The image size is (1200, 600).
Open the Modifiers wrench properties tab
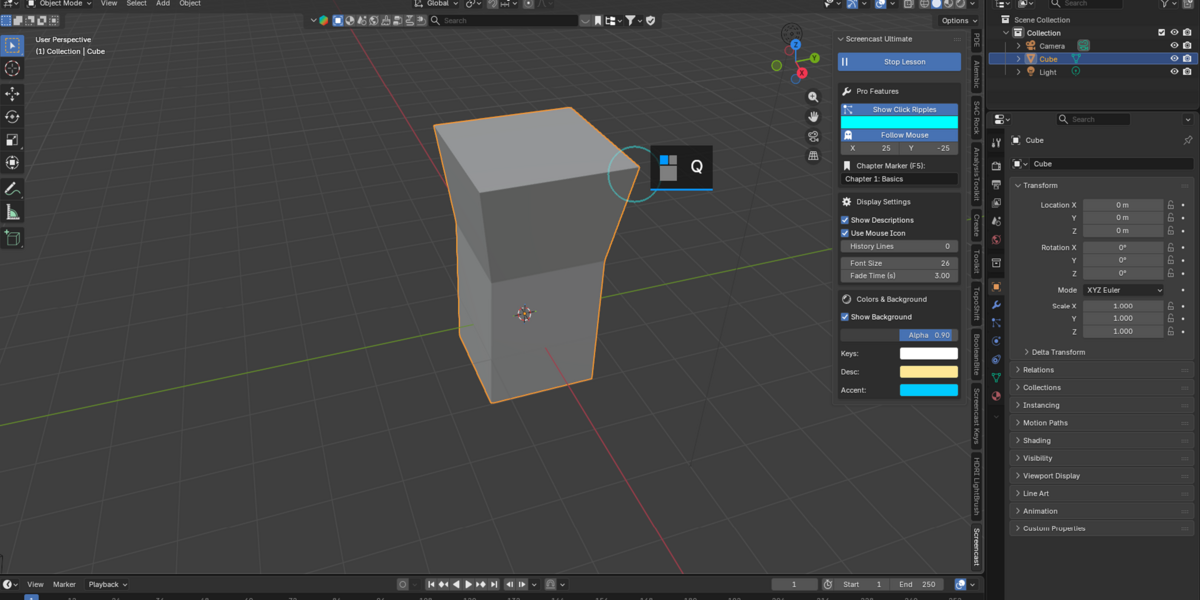point(996,305)
